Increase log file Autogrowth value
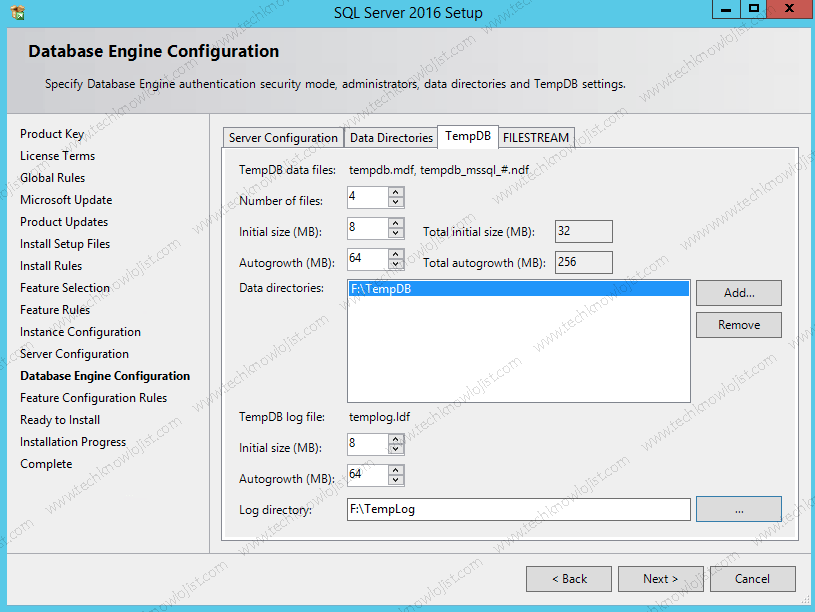Image resolution: width=815 pixels, height=612 pixels. (x=396, y=470)
